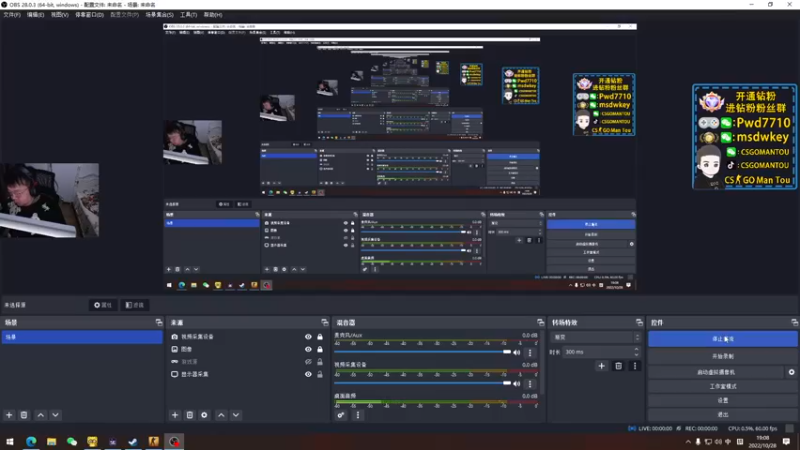Add a transition with the plus icon

click(602, 366)
